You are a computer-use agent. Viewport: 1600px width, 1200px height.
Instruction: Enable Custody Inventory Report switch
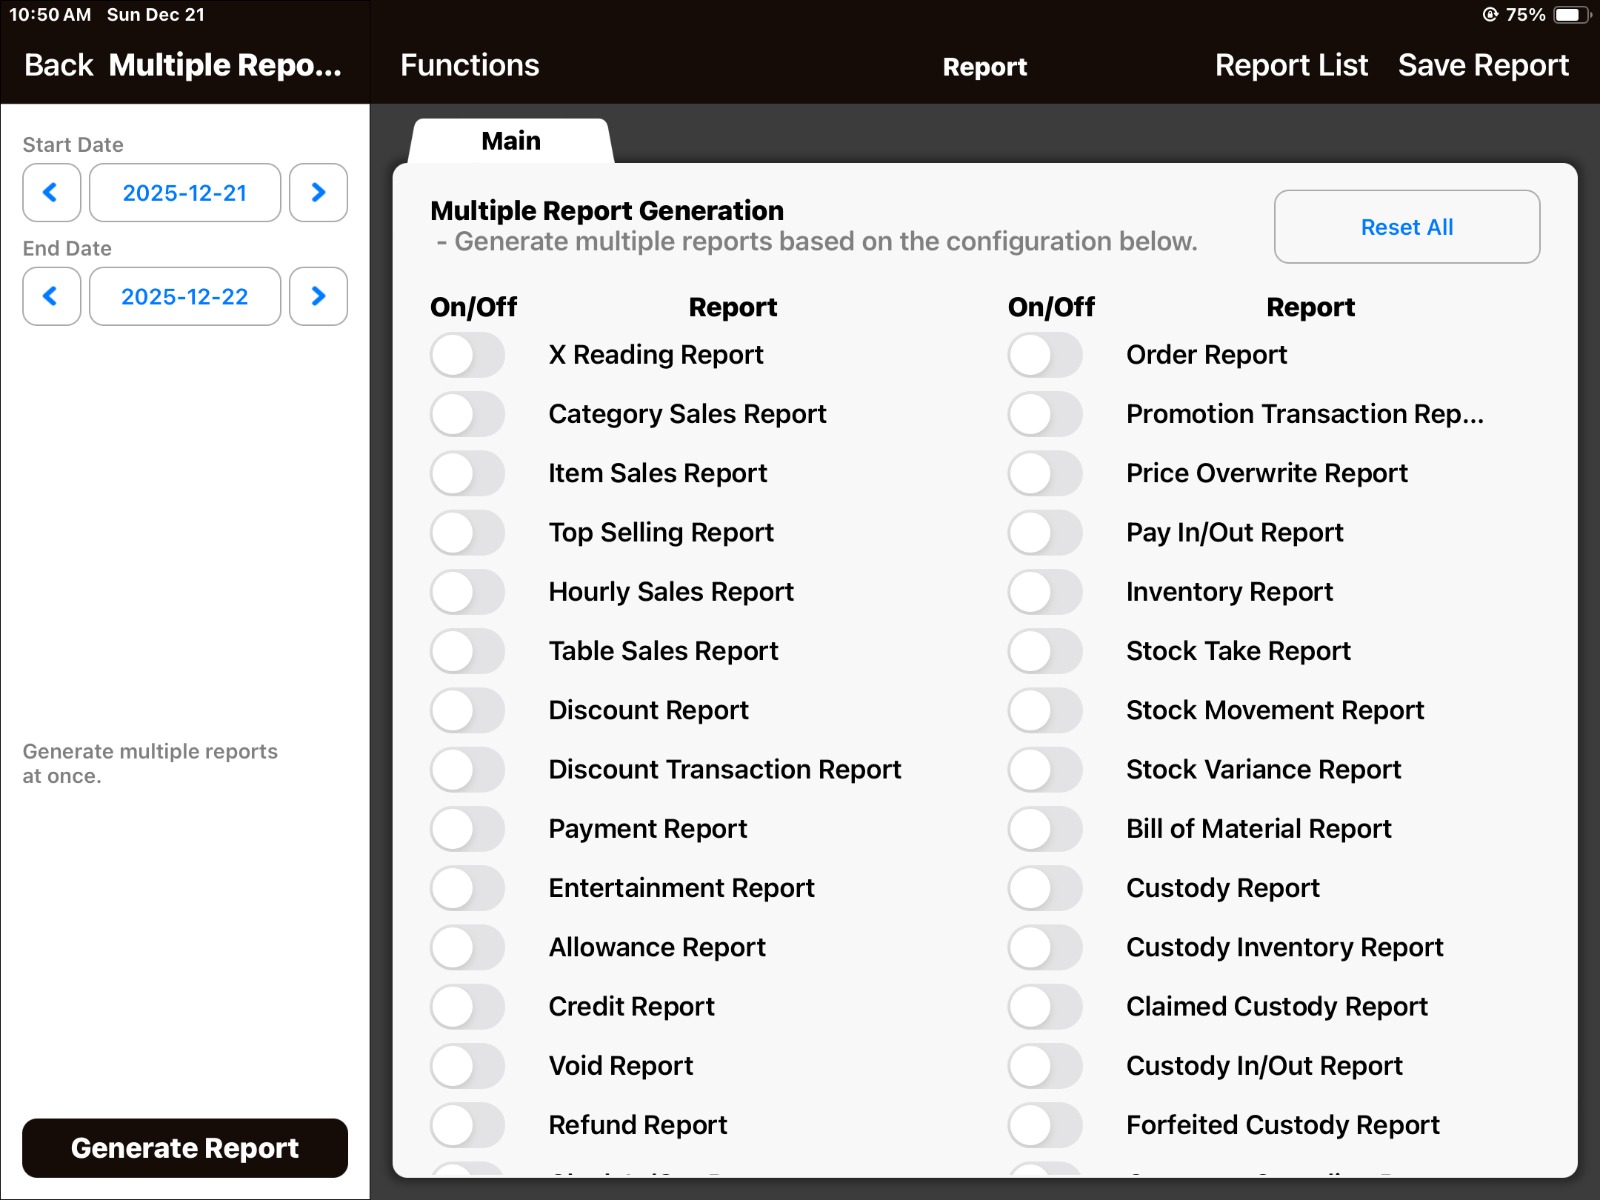(x=1045, y=947)
